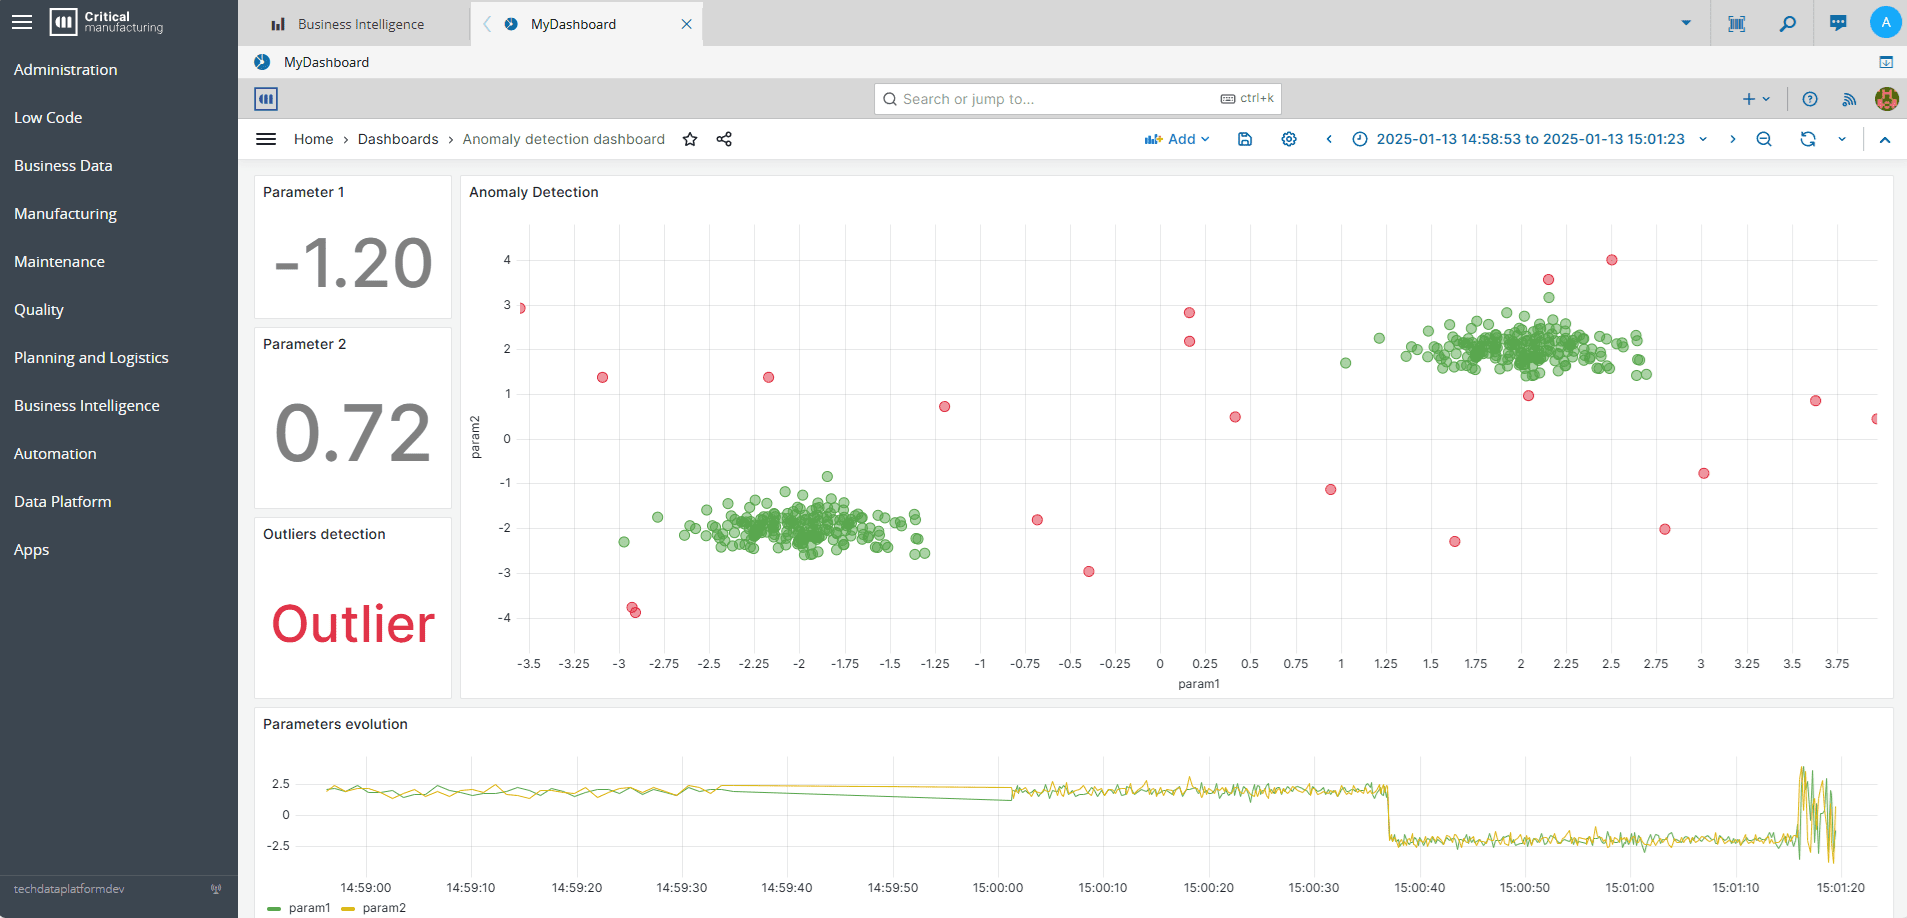Save the dashboard with the disk icon
This screenshot has height=918, width=1907.
click(x=1245, y=139)
